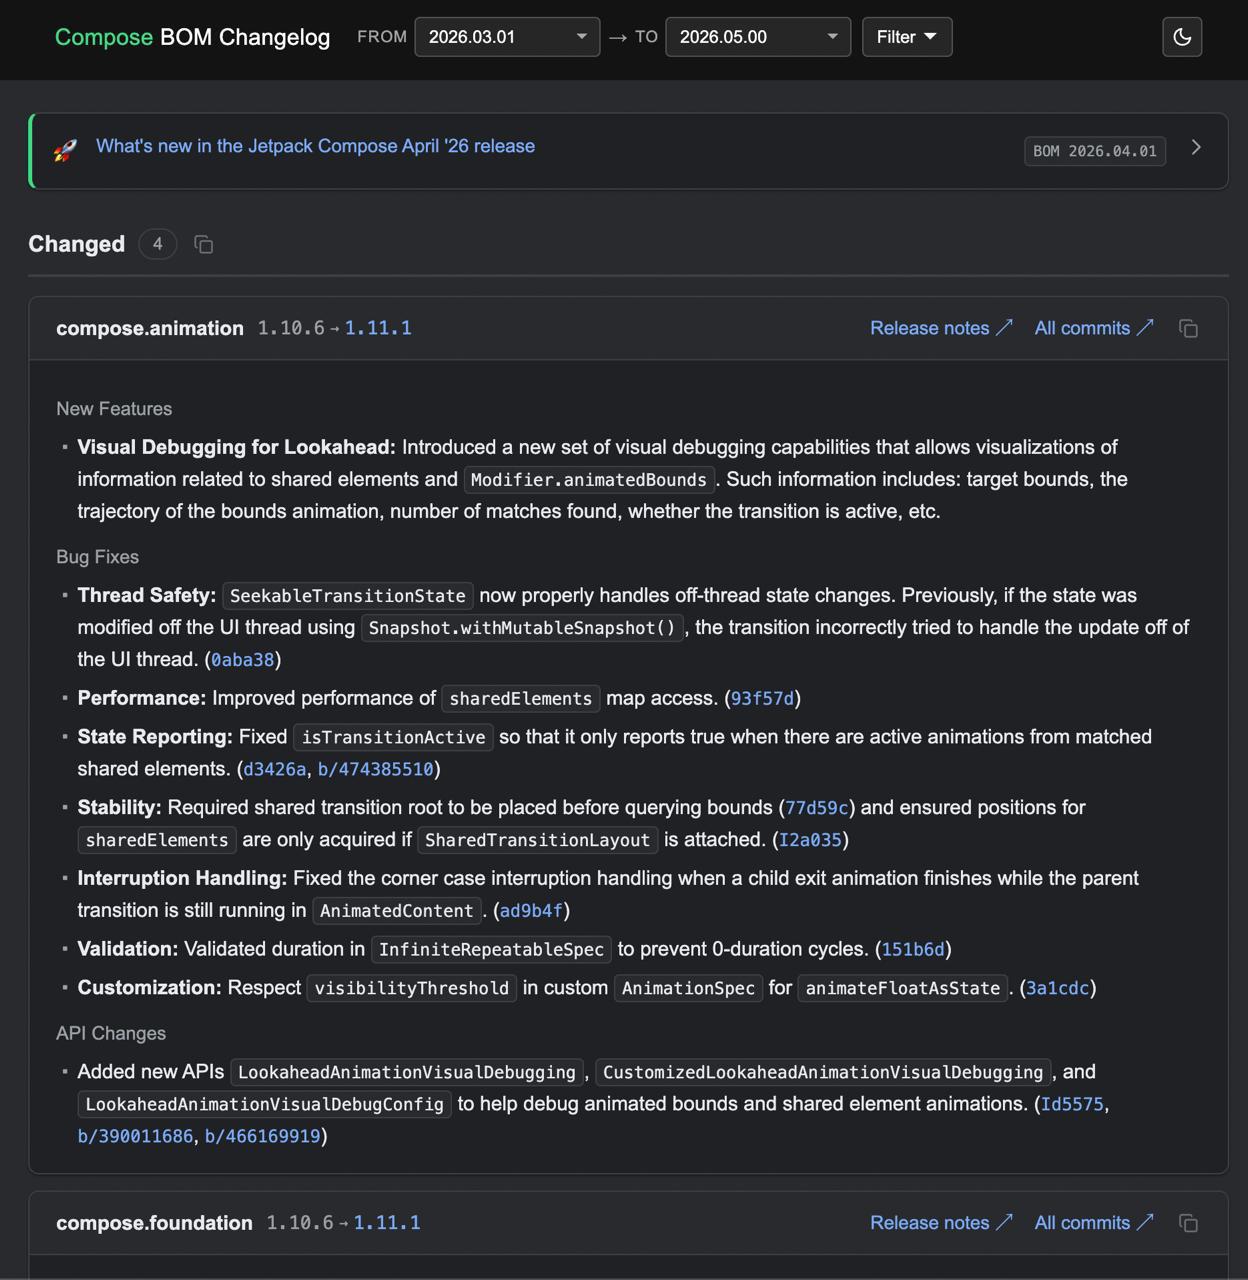Open All commits for compose.foundation

pos(1094,1223)
